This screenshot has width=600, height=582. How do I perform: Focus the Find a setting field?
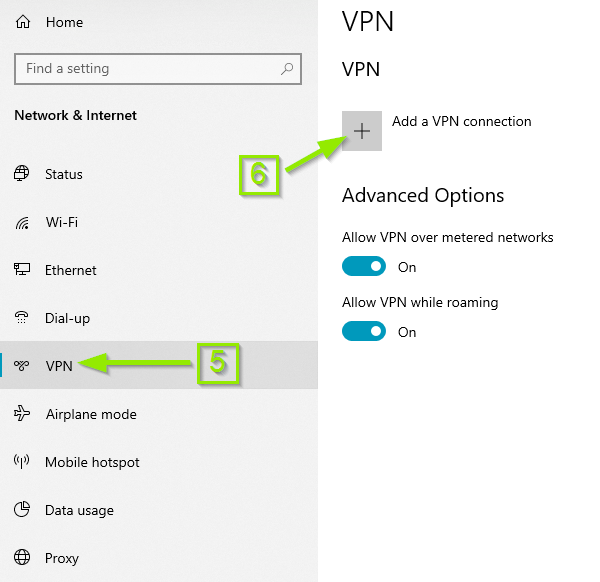(158, 69)
